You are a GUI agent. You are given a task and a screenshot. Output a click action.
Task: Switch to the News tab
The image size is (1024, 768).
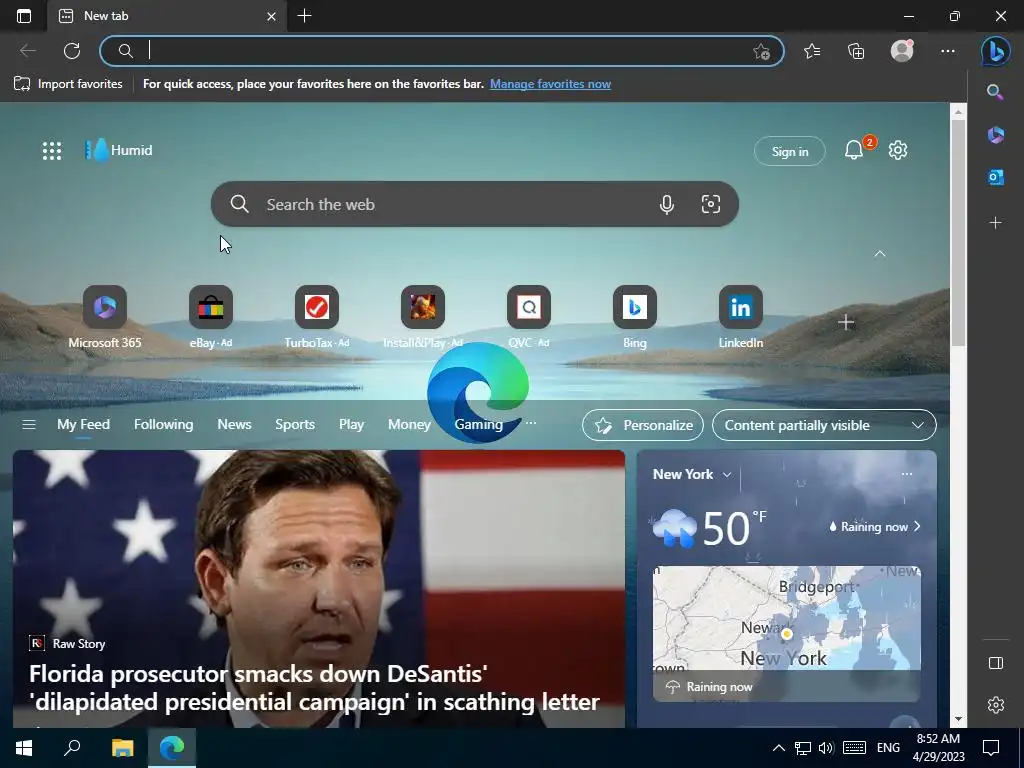pos(234,424)
